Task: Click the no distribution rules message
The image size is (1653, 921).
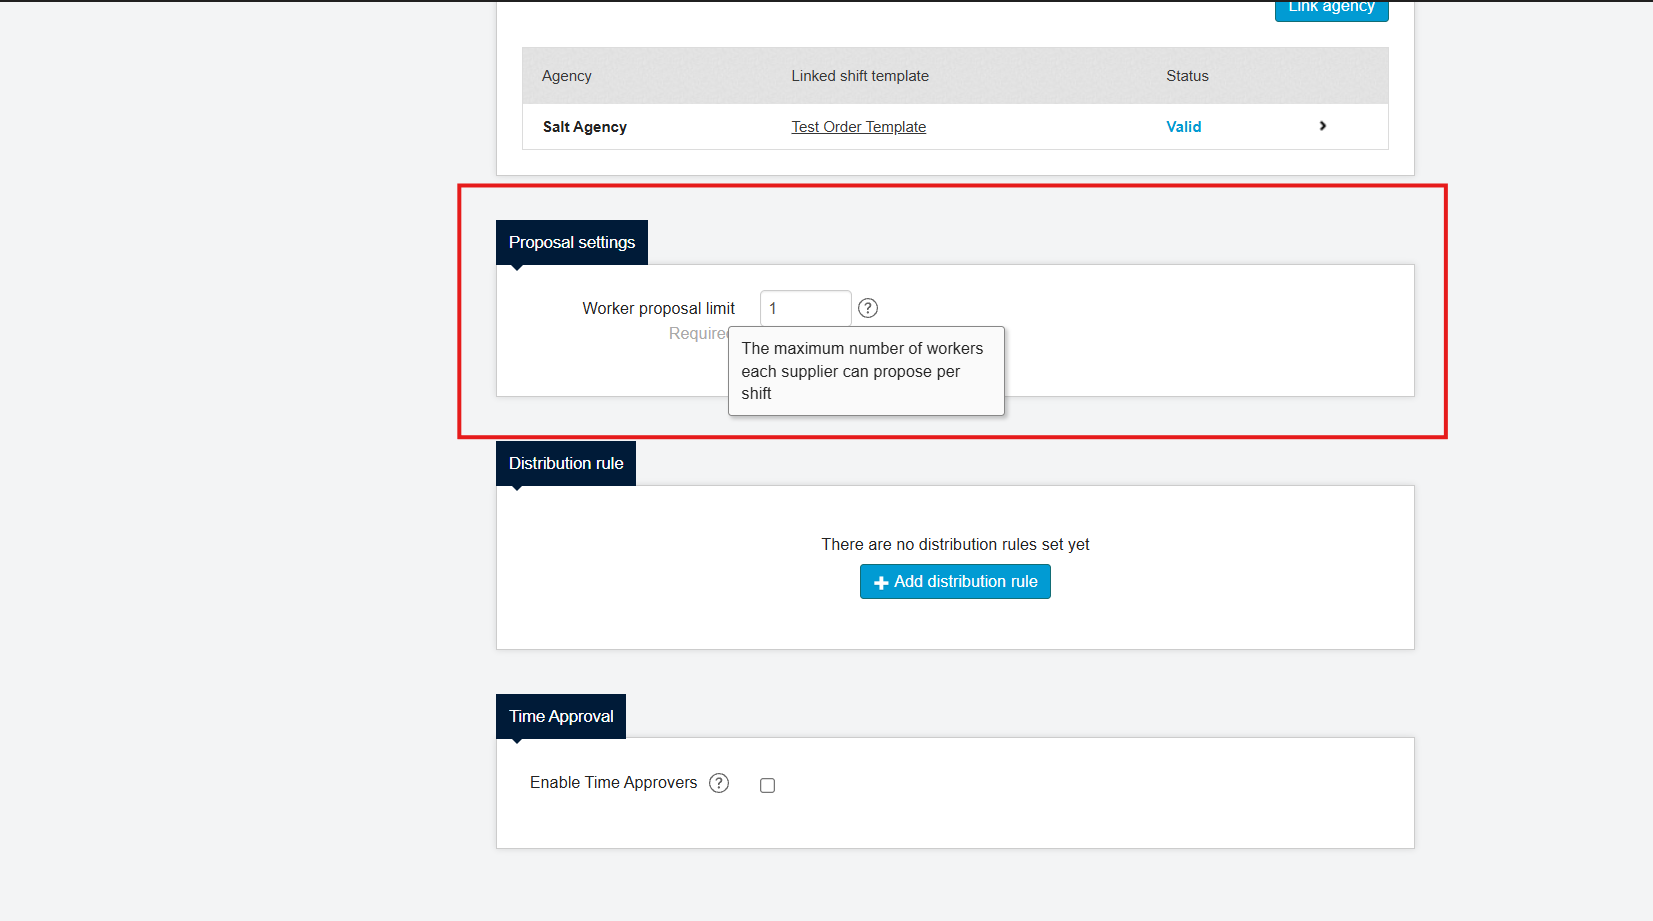Action: [955, 544]
